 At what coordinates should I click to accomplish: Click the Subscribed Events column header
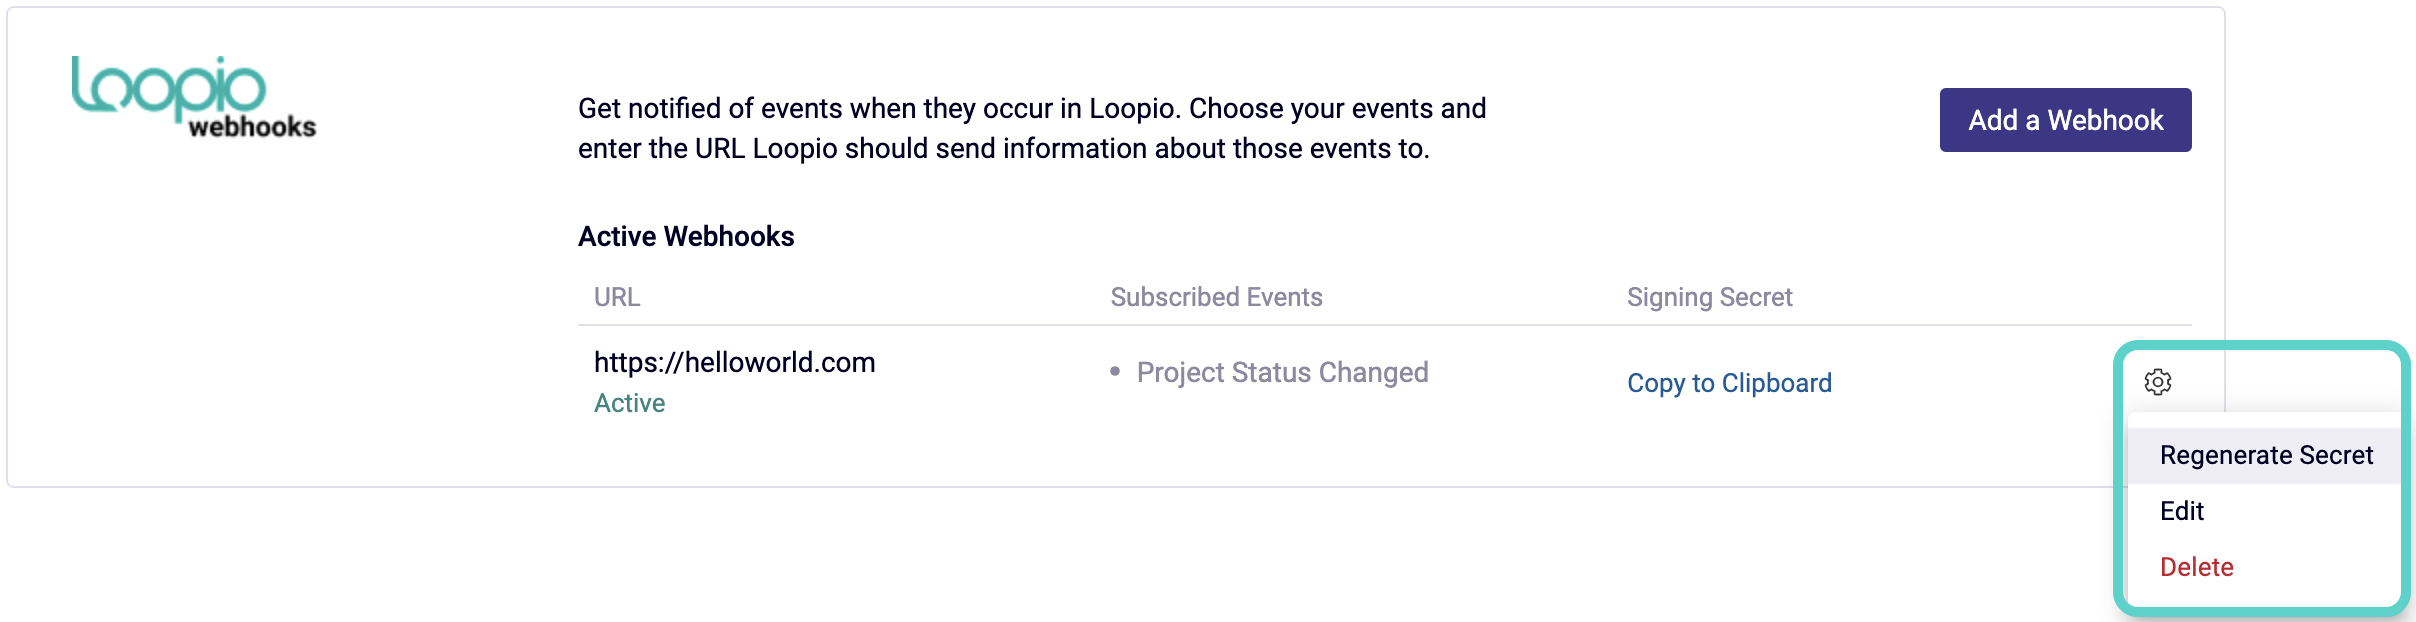click(1216, 297)
